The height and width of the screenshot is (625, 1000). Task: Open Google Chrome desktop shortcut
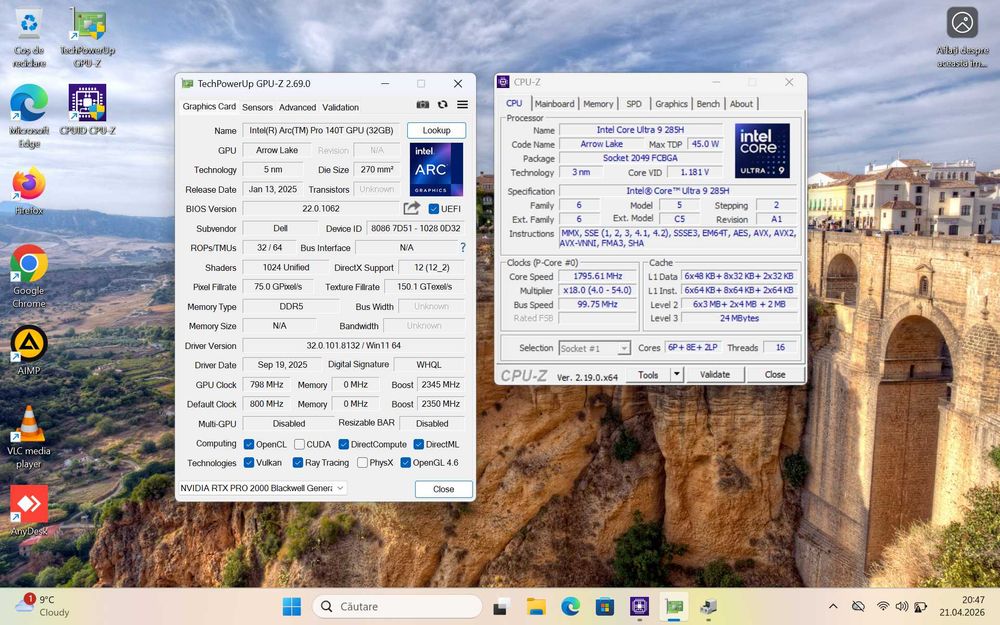click(x=29, y=276)
